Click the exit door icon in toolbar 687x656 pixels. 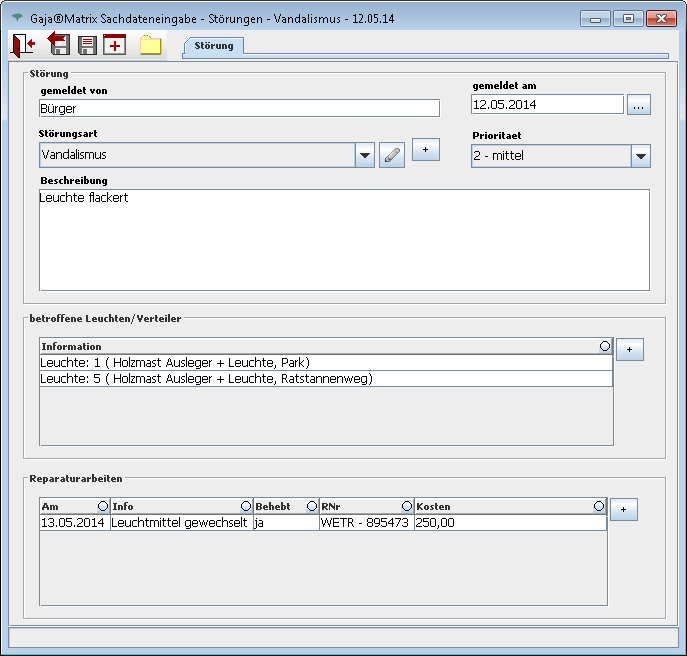click(23, 45)
